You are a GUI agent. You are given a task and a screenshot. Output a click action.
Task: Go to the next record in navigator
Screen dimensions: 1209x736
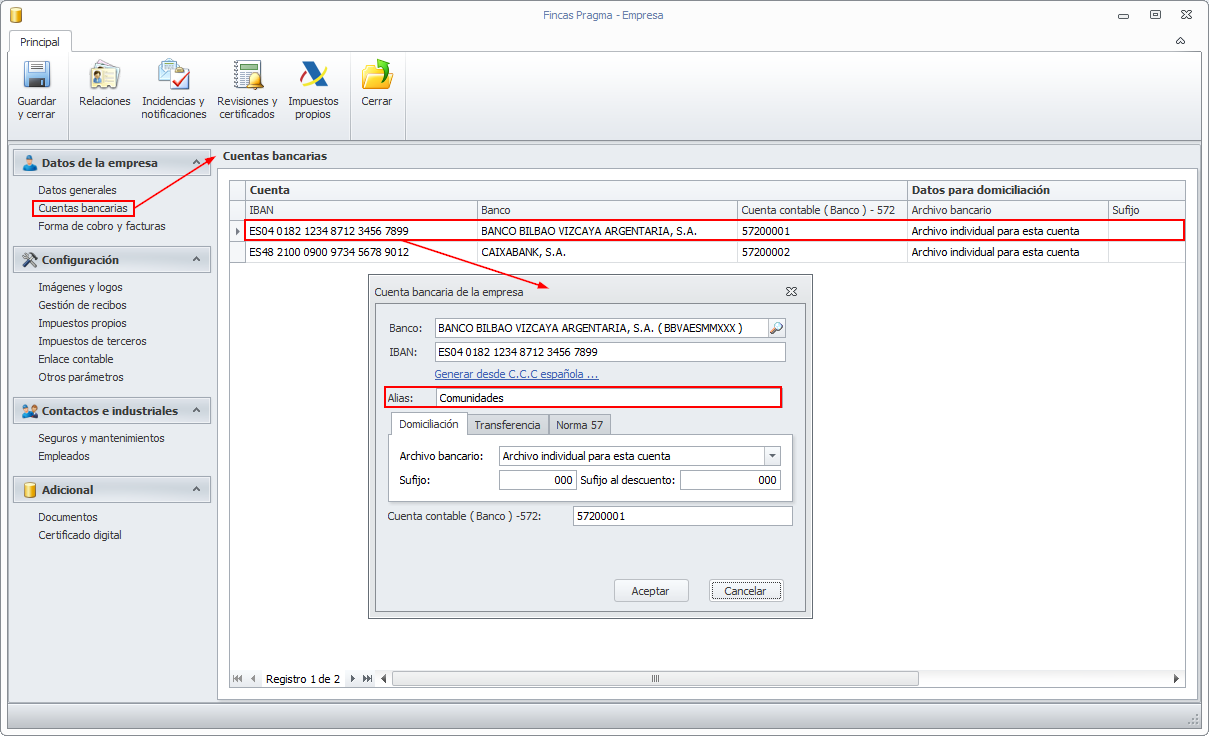coord(352,678)
